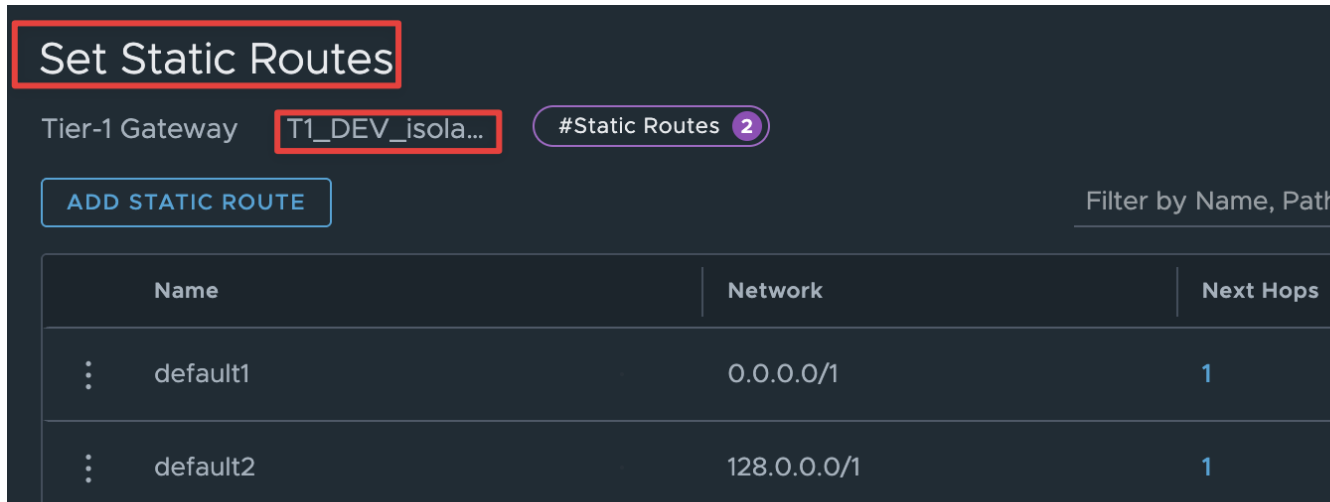The height and width of the screenshot is (502, 1330).
Task: Click the divider between Name and Network columns
Action: 703,291
